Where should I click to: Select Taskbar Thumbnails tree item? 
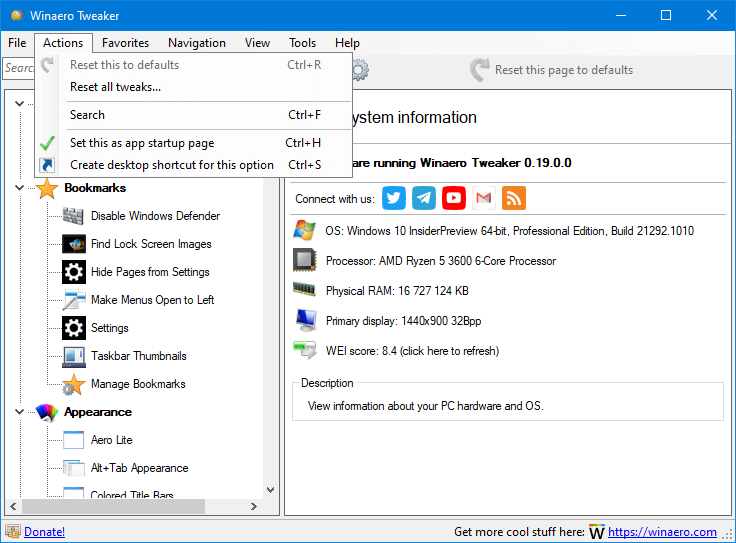tap(138, 356)
